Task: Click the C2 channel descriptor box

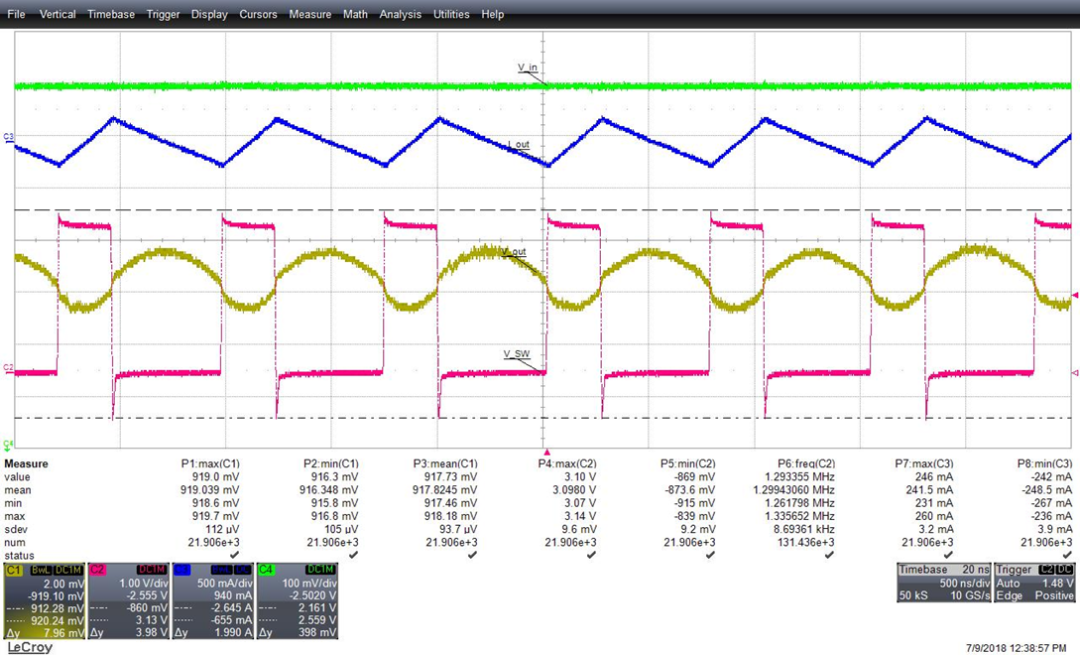Action: point(129,599)
